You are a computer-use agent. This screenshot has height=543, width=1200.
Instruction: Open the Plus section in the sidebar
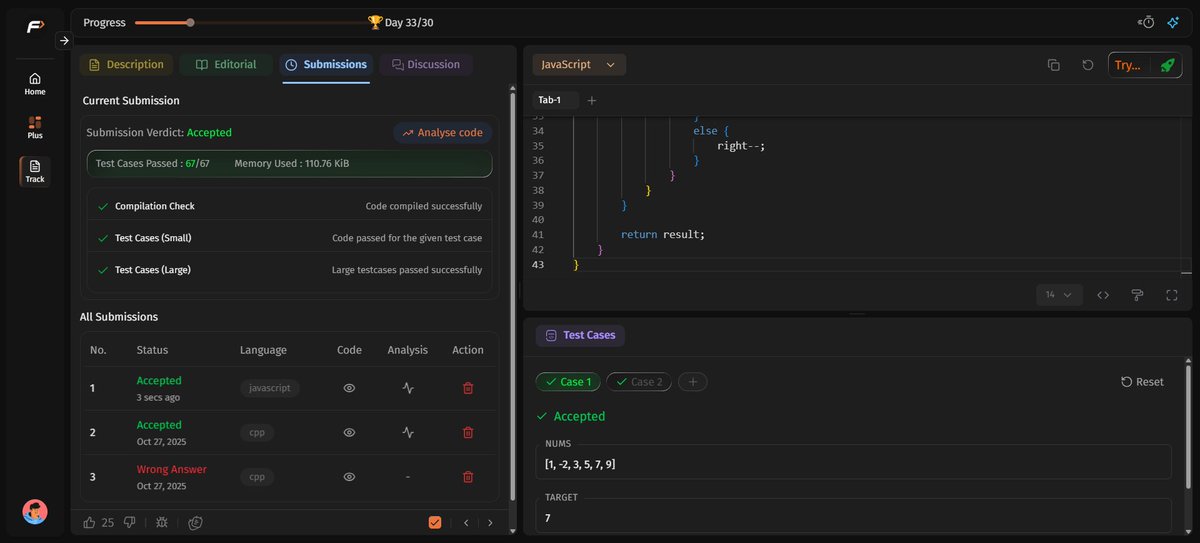click(35, 127)
